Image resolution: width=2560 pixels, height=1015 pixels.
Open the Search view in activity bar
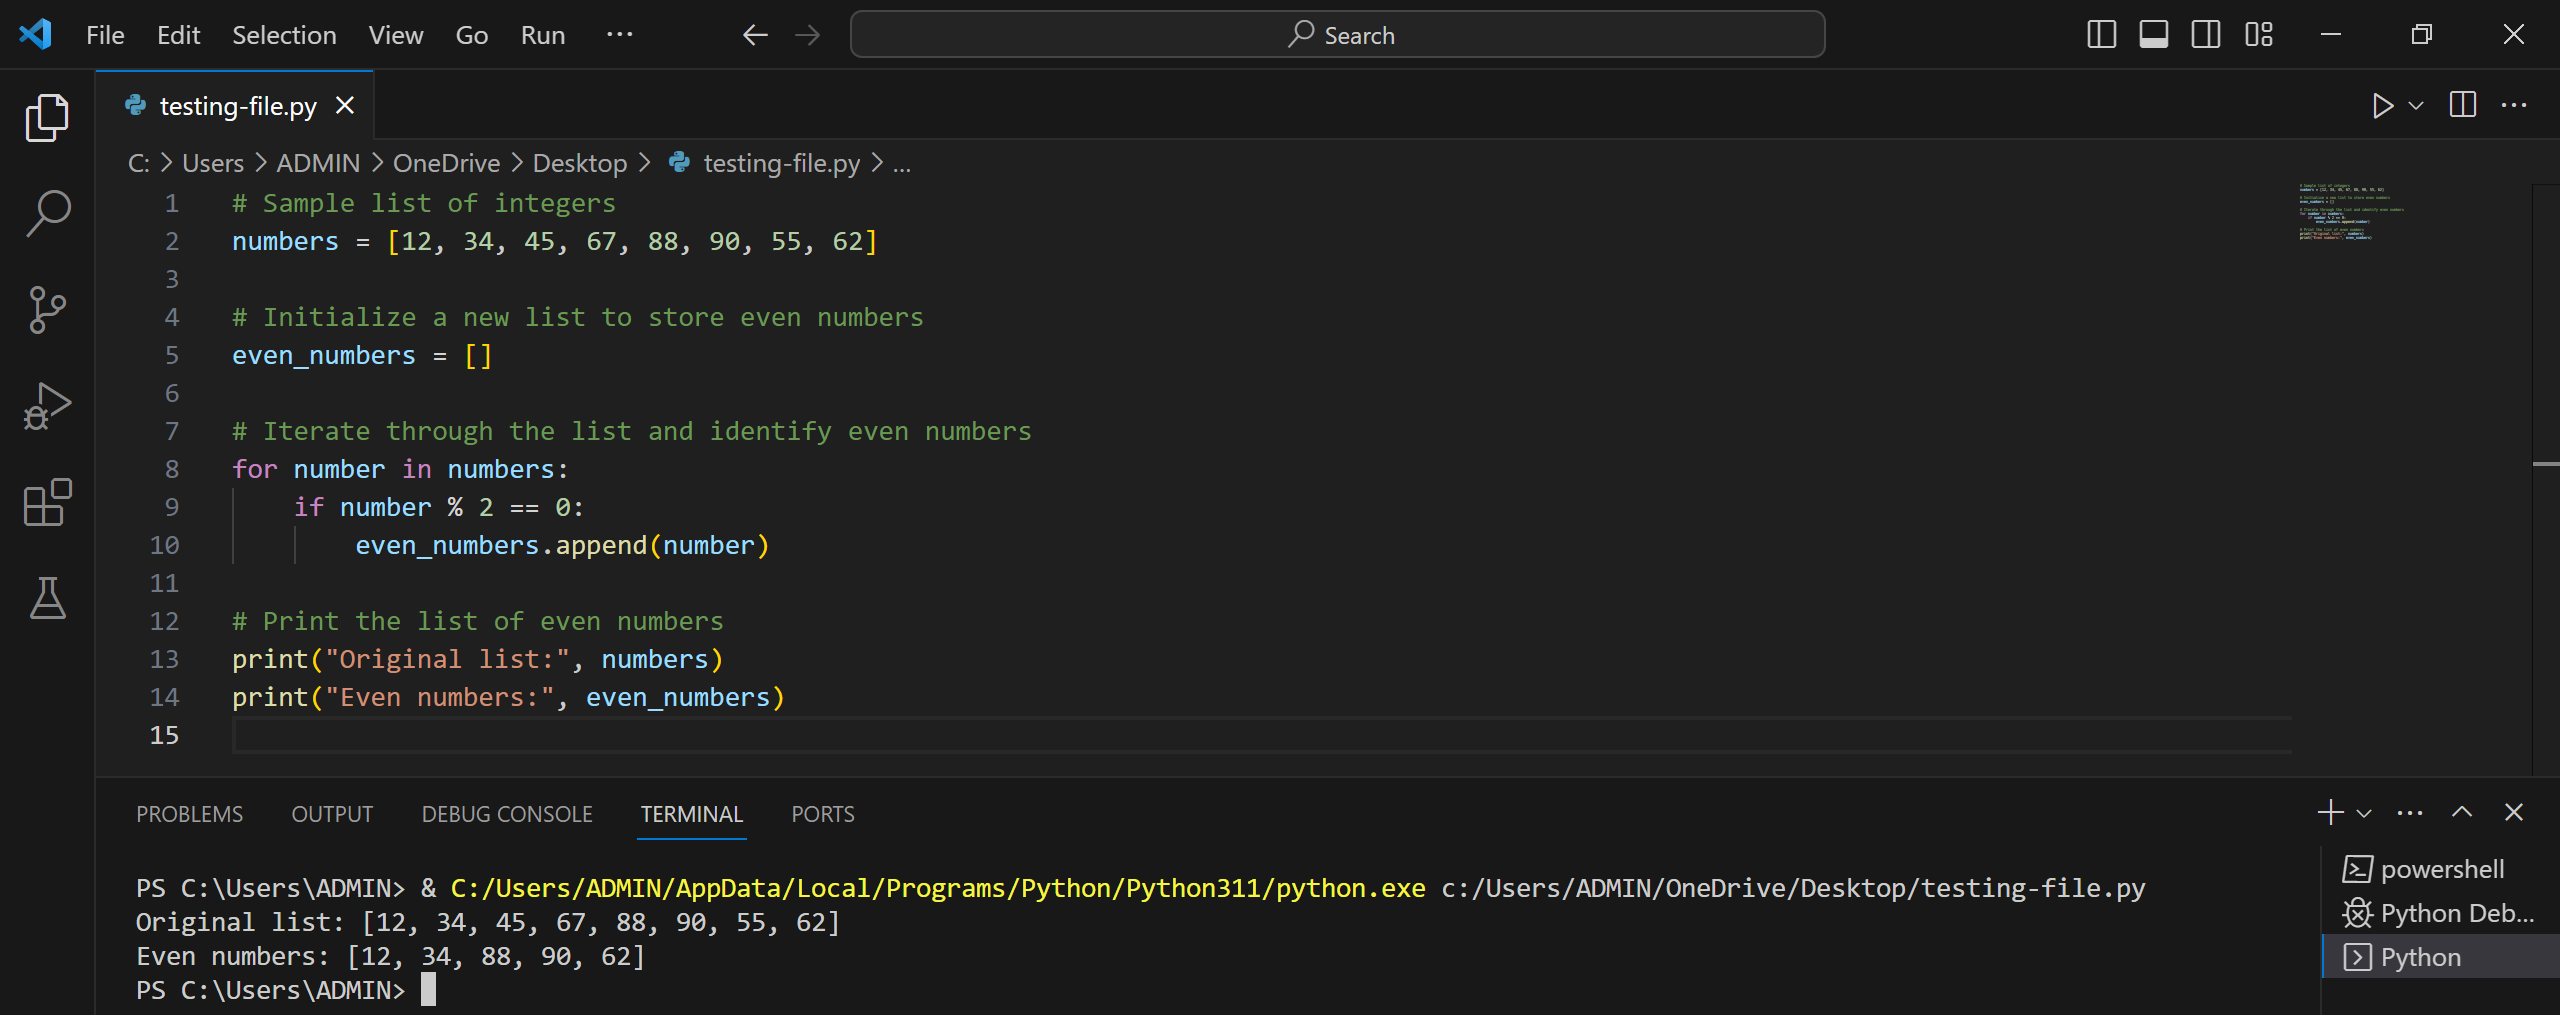tap(47, 214)
